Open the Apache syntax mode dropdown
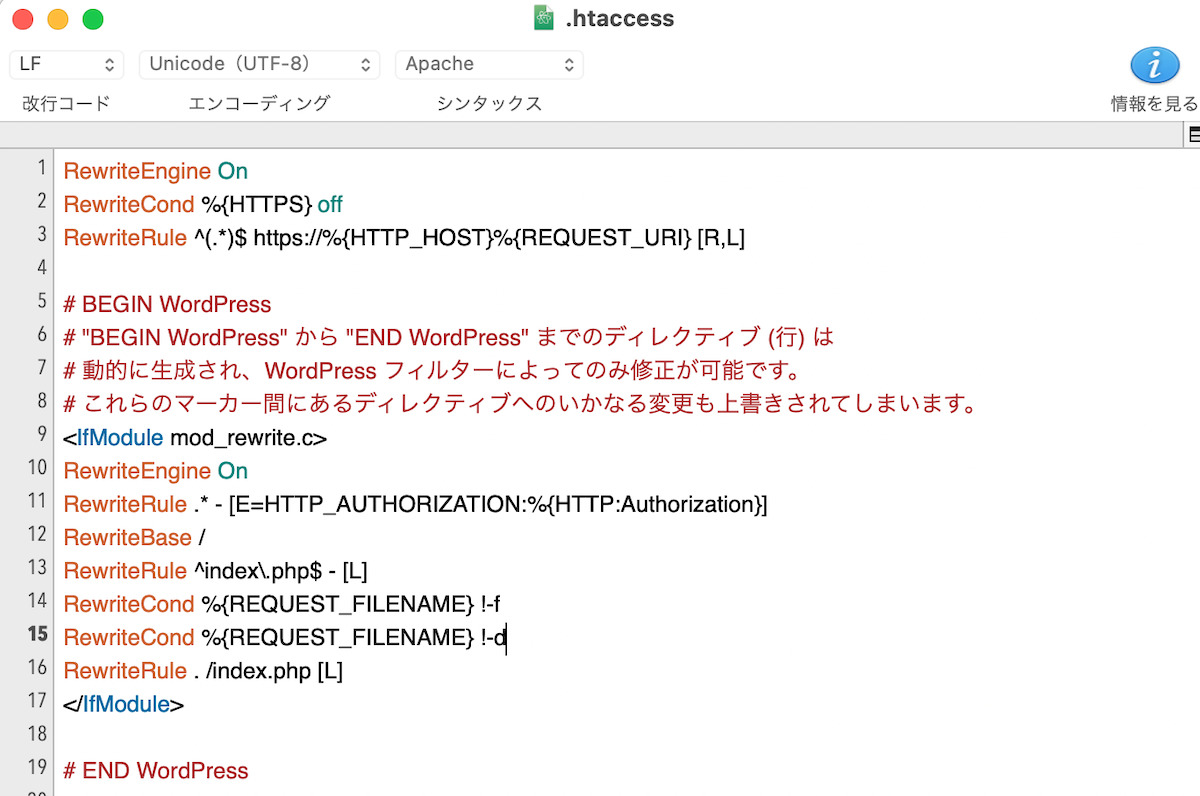The width and height of the screenshot is (1200, 796). (x=489, y=63)
